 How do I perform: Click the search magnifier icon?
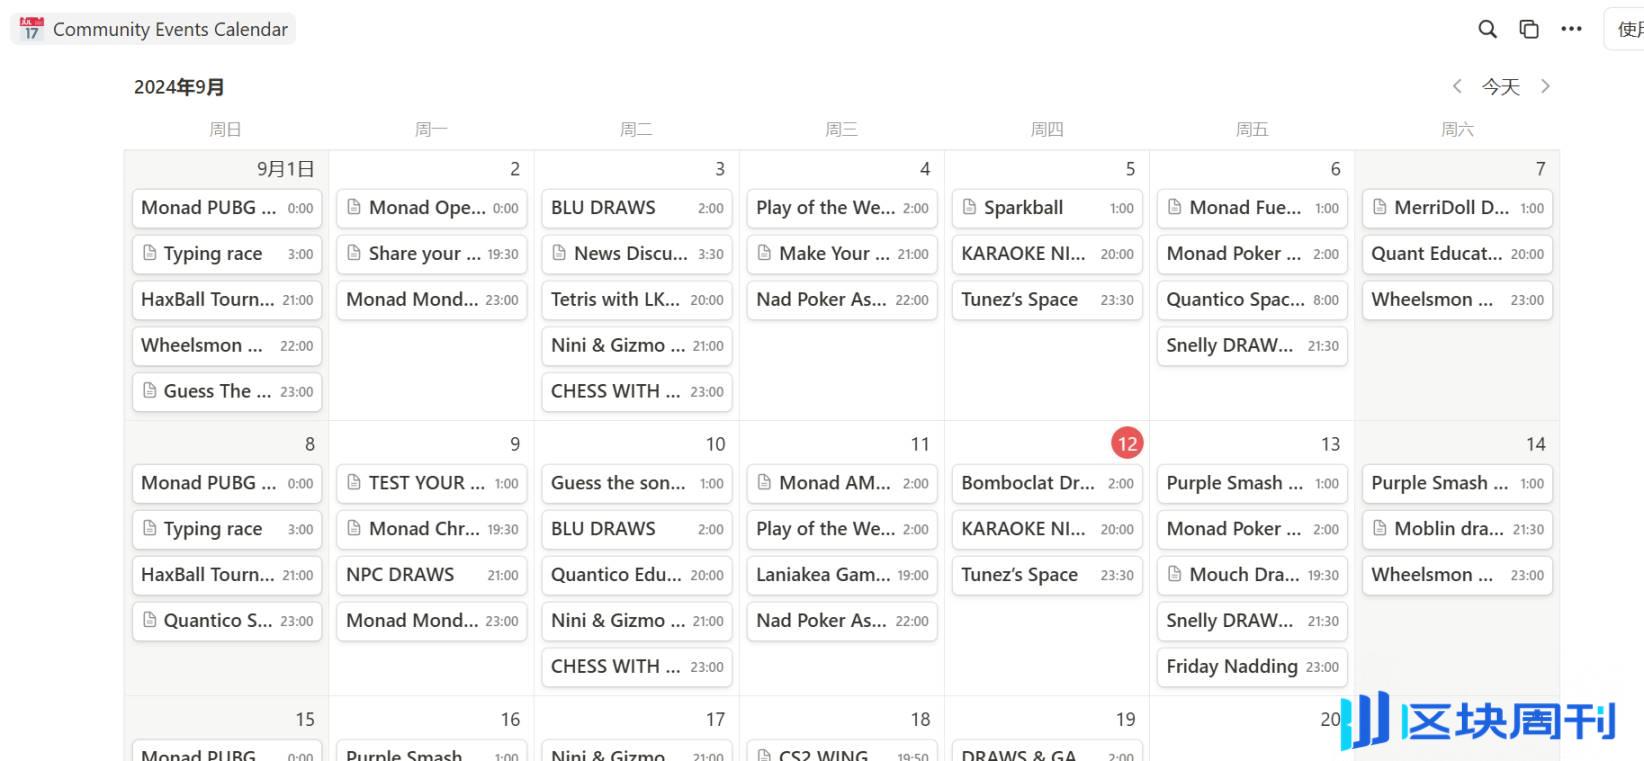(x=1487, y=29)
